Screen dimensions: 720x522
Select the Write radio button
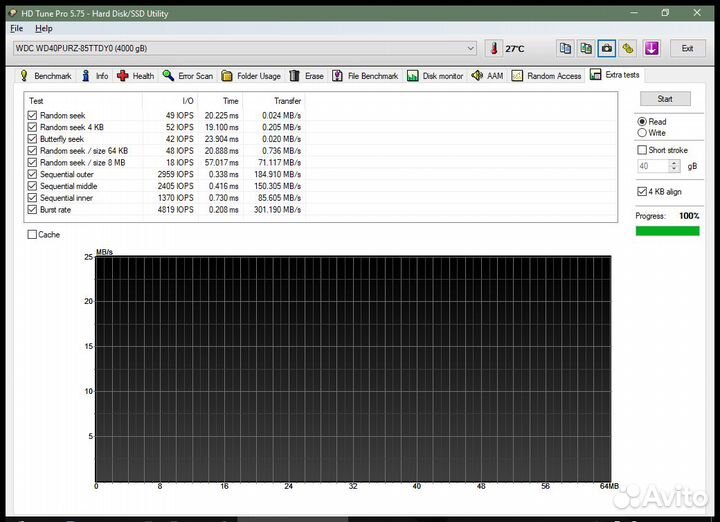tap(642, 132)
